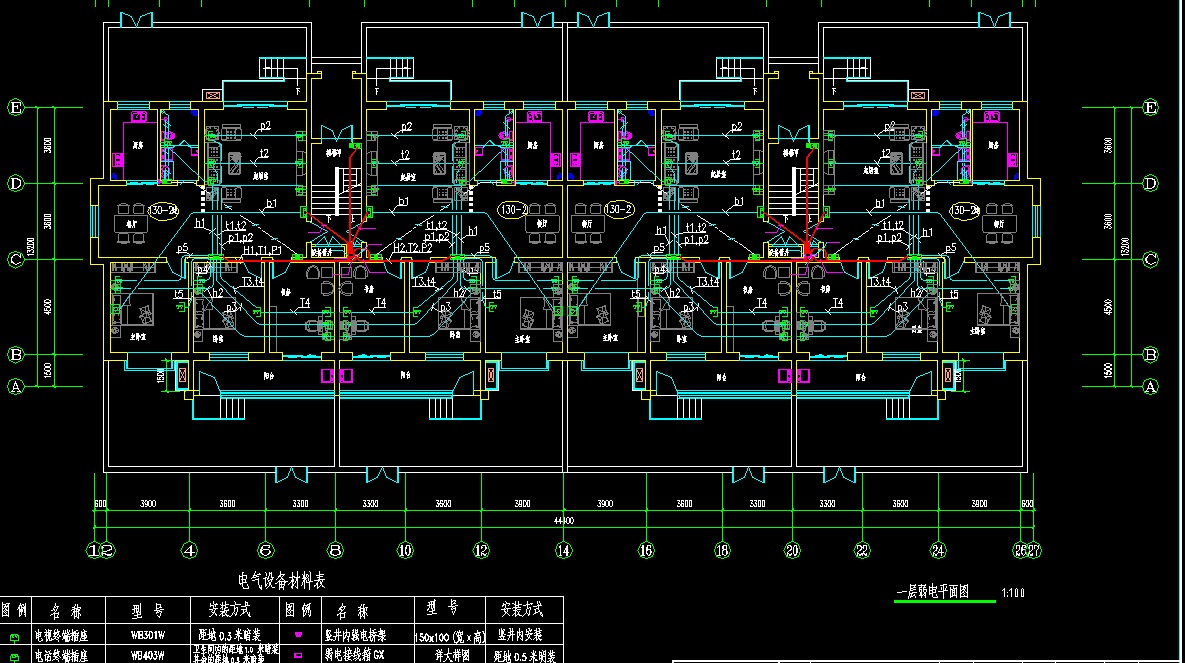Click the magenta cable tray legend symbol

tap(298, 636)
